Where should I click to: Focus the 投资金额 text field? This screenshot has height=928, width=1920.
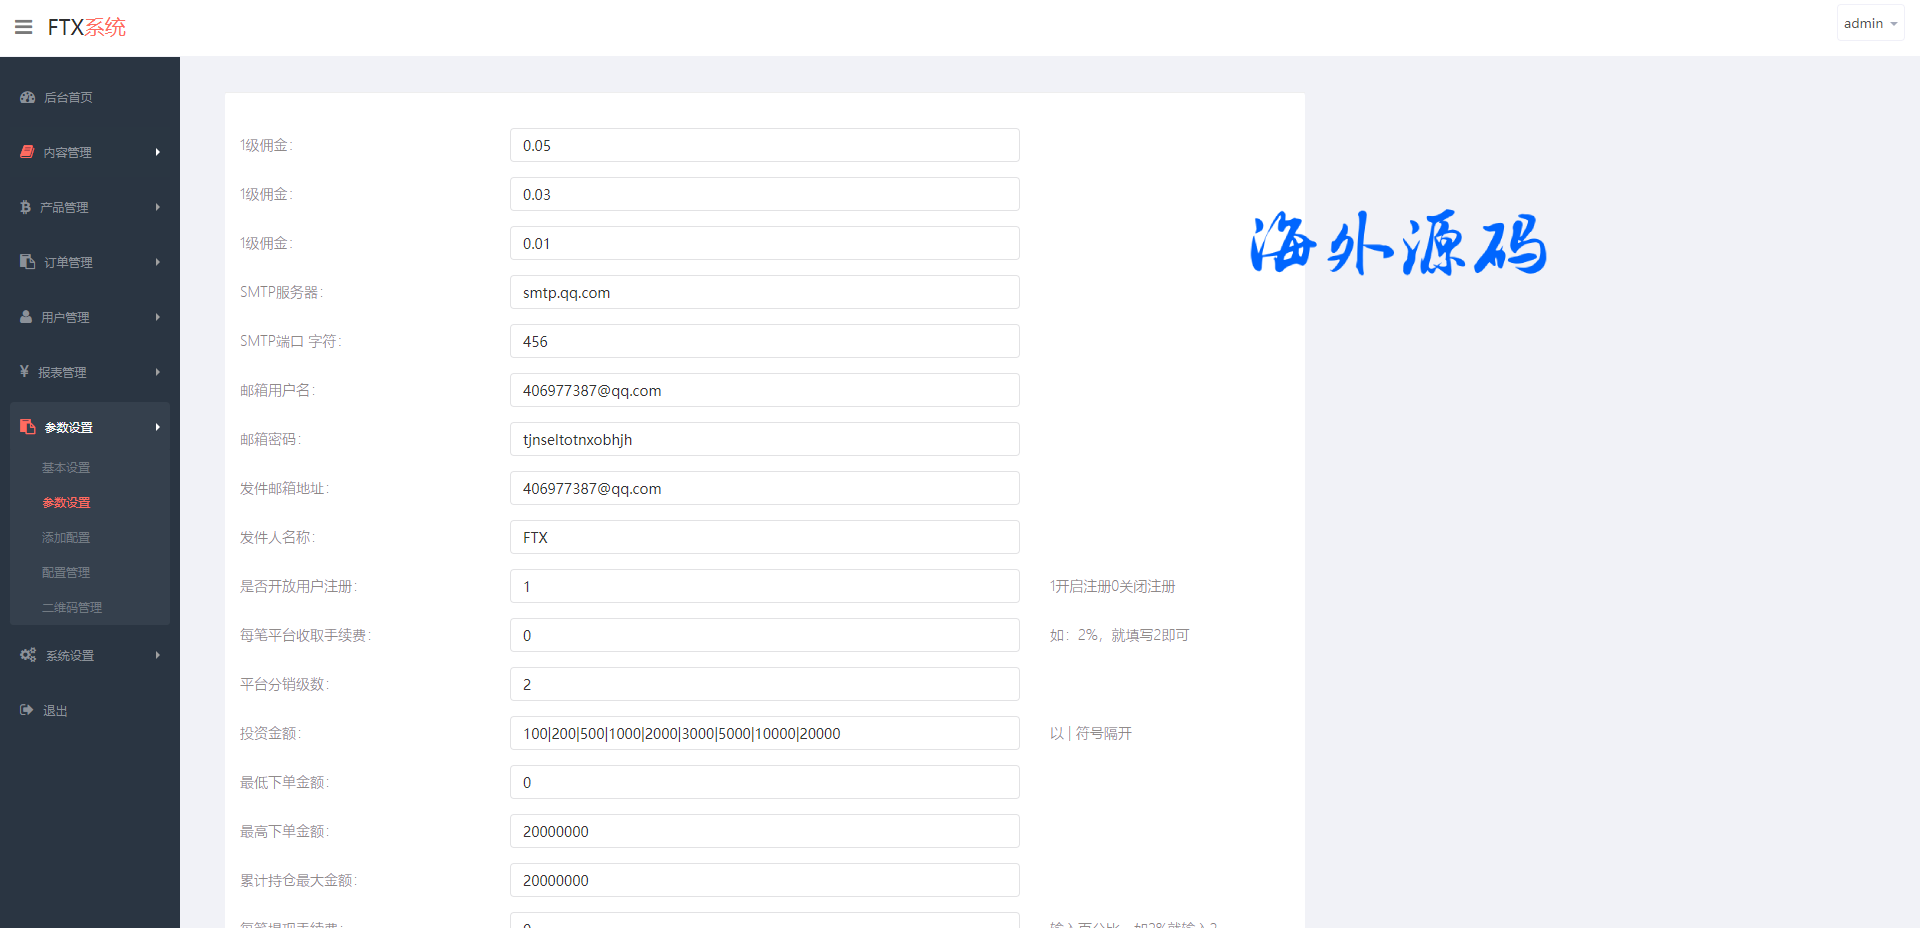pos(764,734)
